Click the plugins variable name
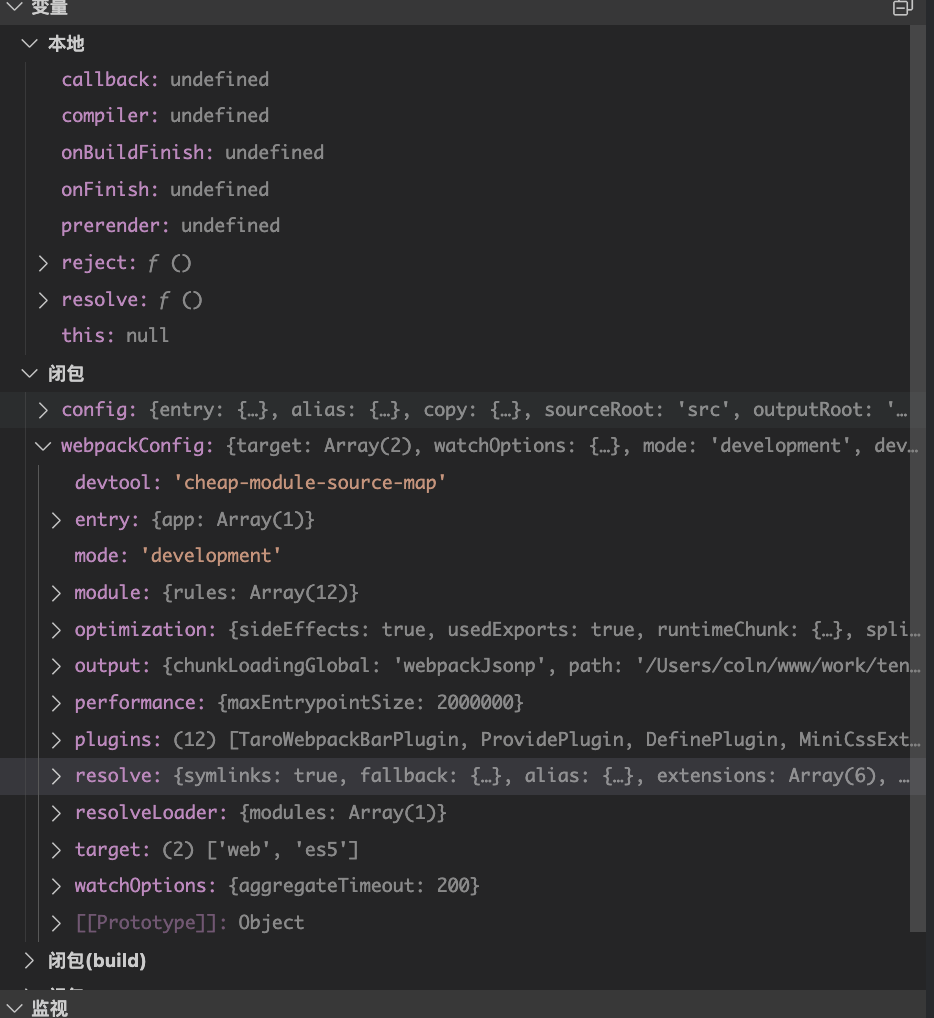The height and width of the screenshot is (1018, 934). [113, 740]
